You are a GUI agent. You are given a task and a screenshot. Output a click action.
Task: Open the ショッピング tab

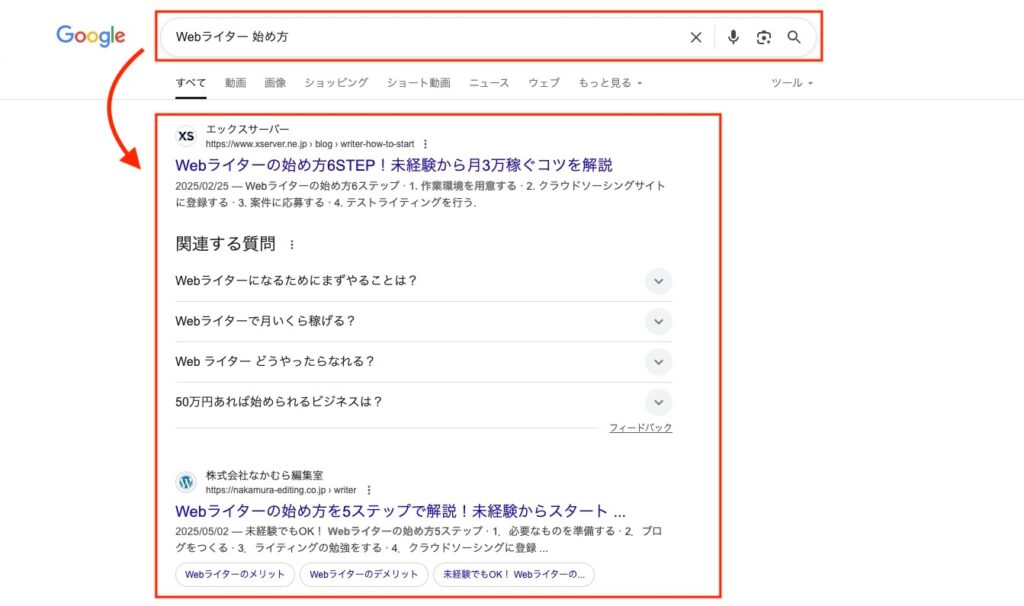[336, 83]
